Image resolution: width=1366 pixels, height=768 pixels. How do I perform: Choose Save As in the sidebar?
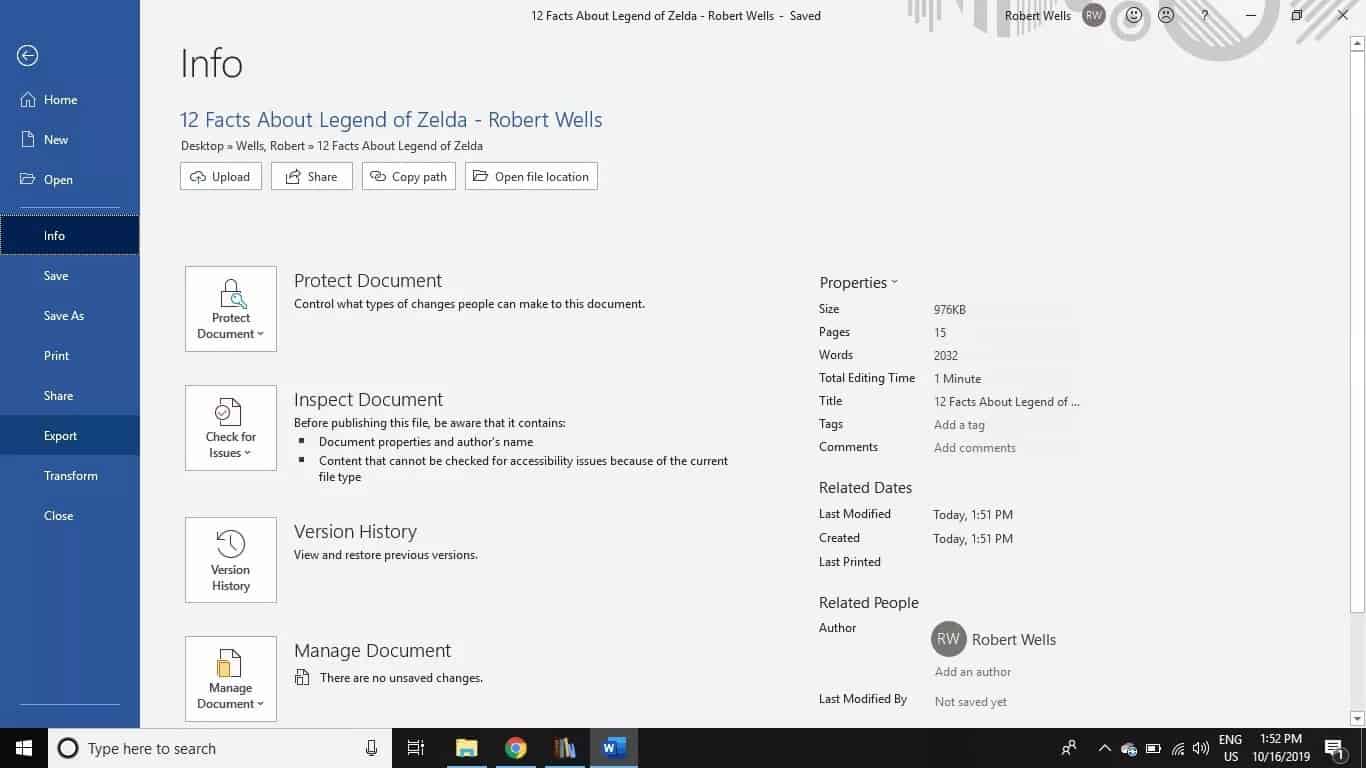pos(70,316)
